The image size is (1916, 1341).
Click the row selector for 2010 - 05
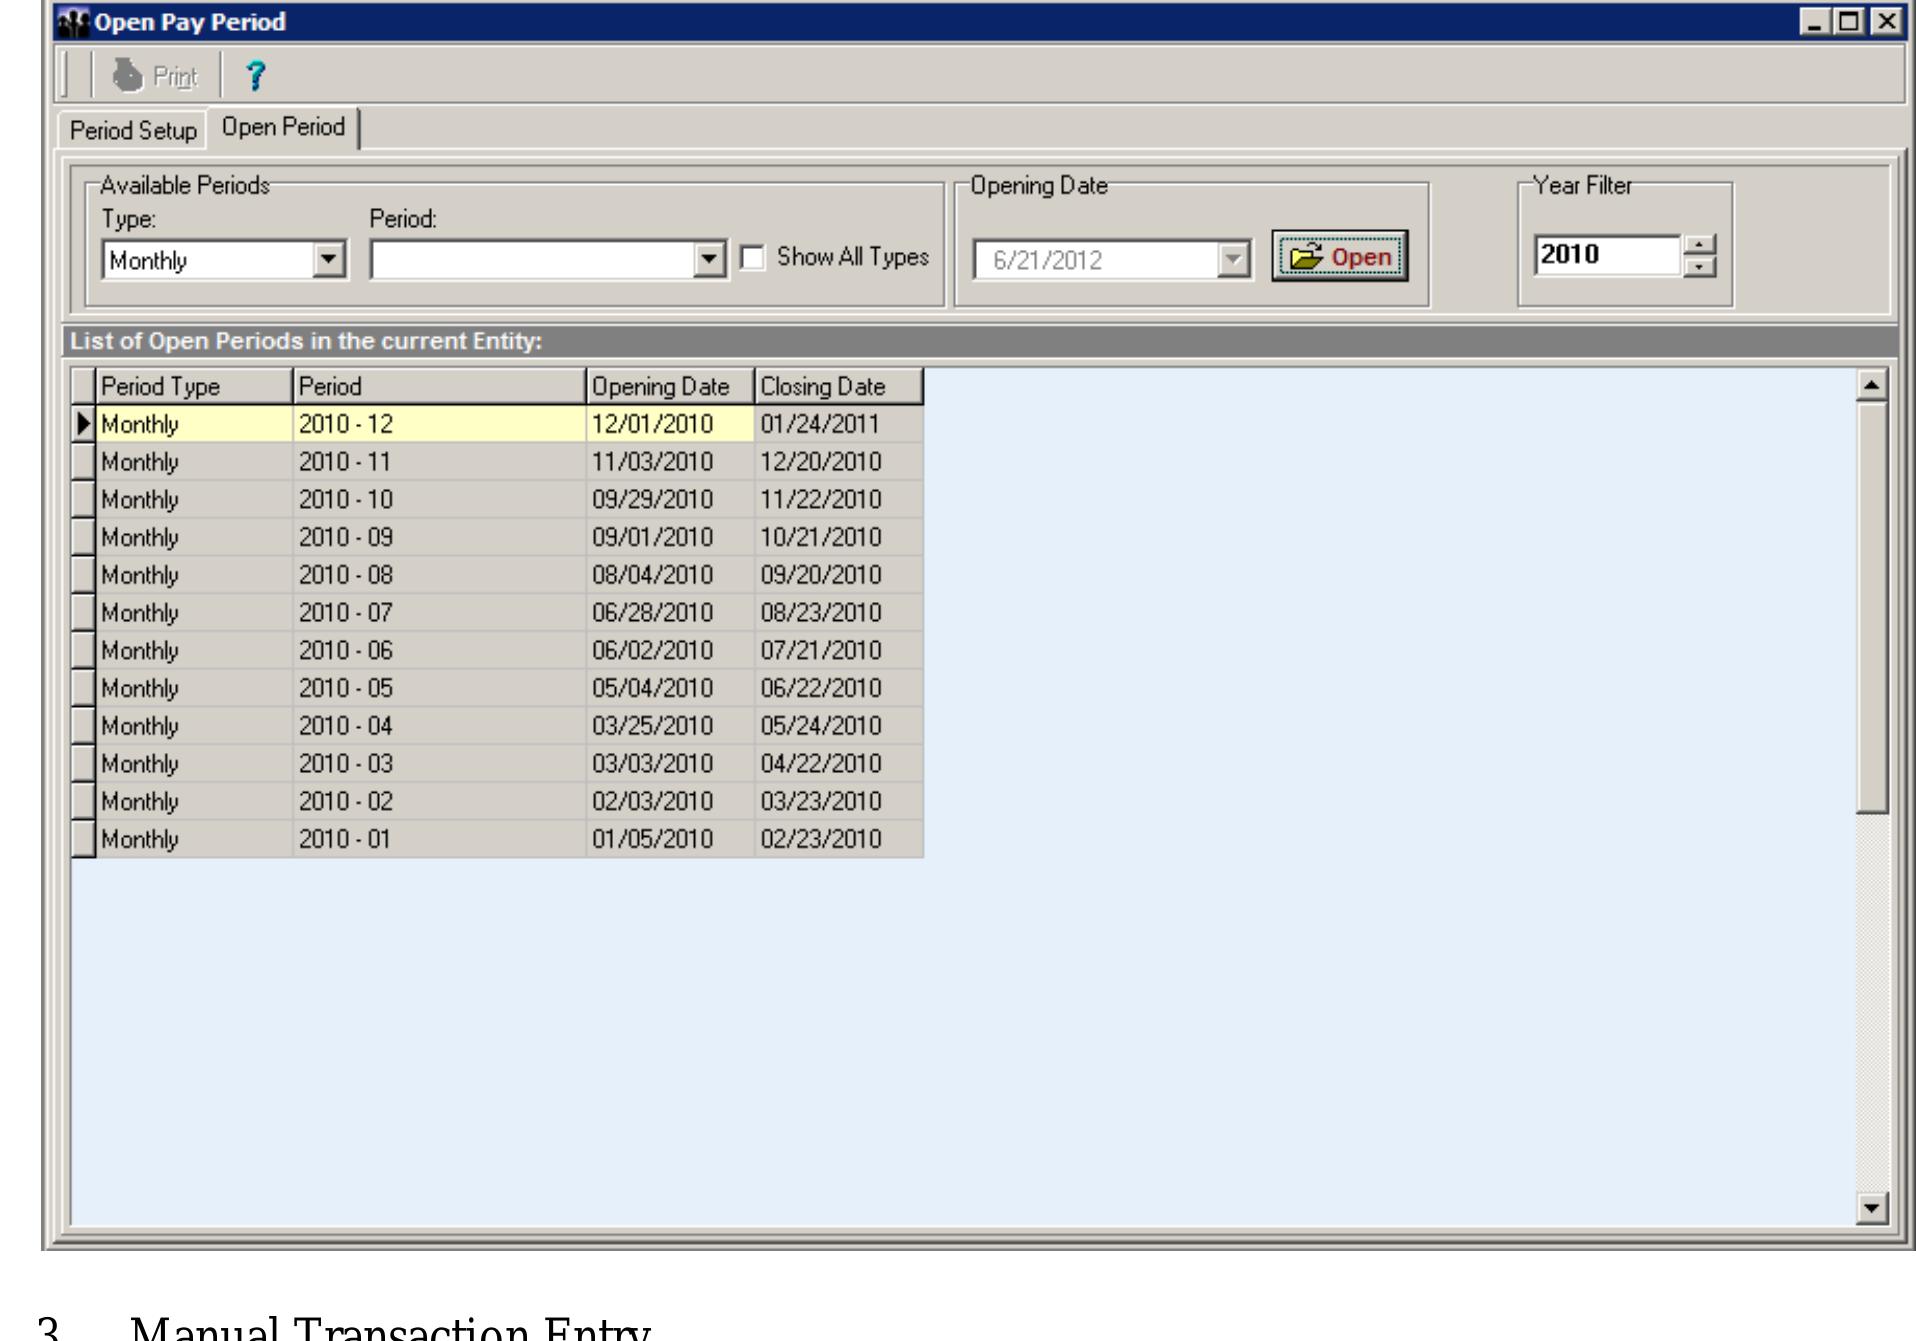(x=83, y=688)
